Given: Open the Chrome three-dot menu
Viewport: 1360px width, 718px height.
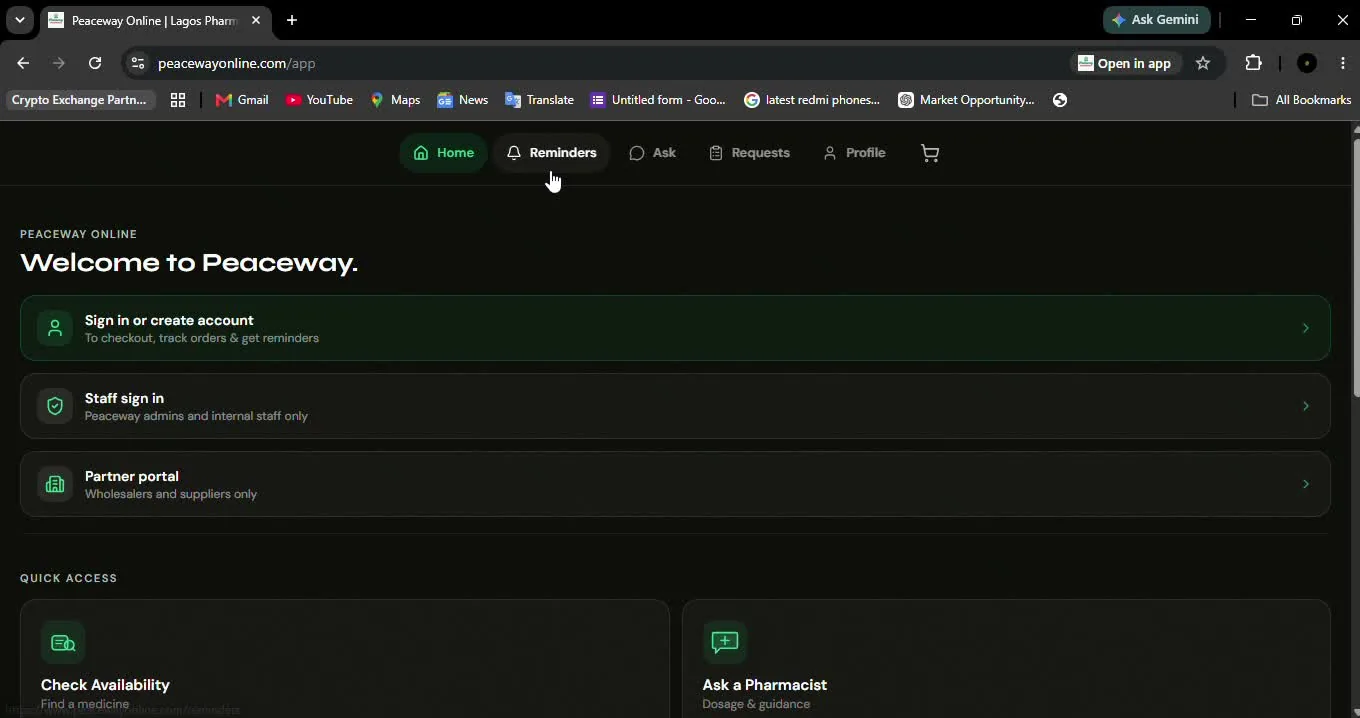Looking at the screenshot, I should point(1343,63).
